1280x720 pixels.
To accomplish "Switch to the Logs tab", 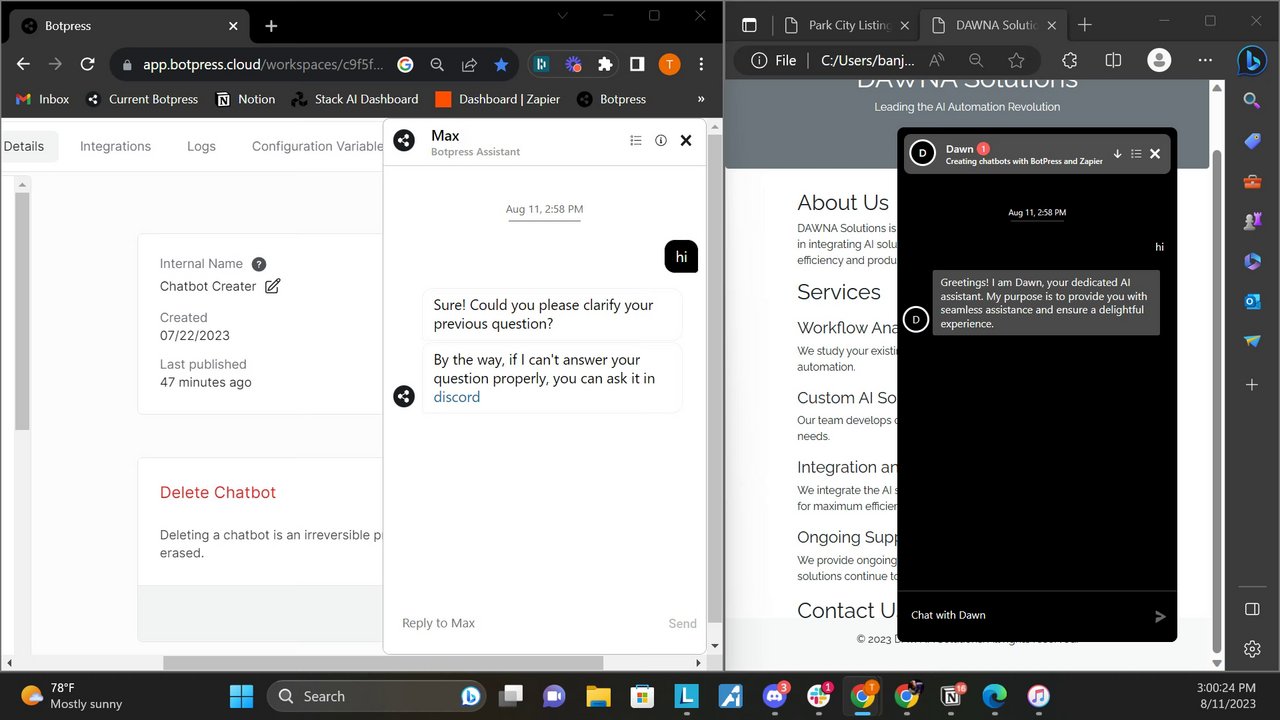I will (201, 146).
